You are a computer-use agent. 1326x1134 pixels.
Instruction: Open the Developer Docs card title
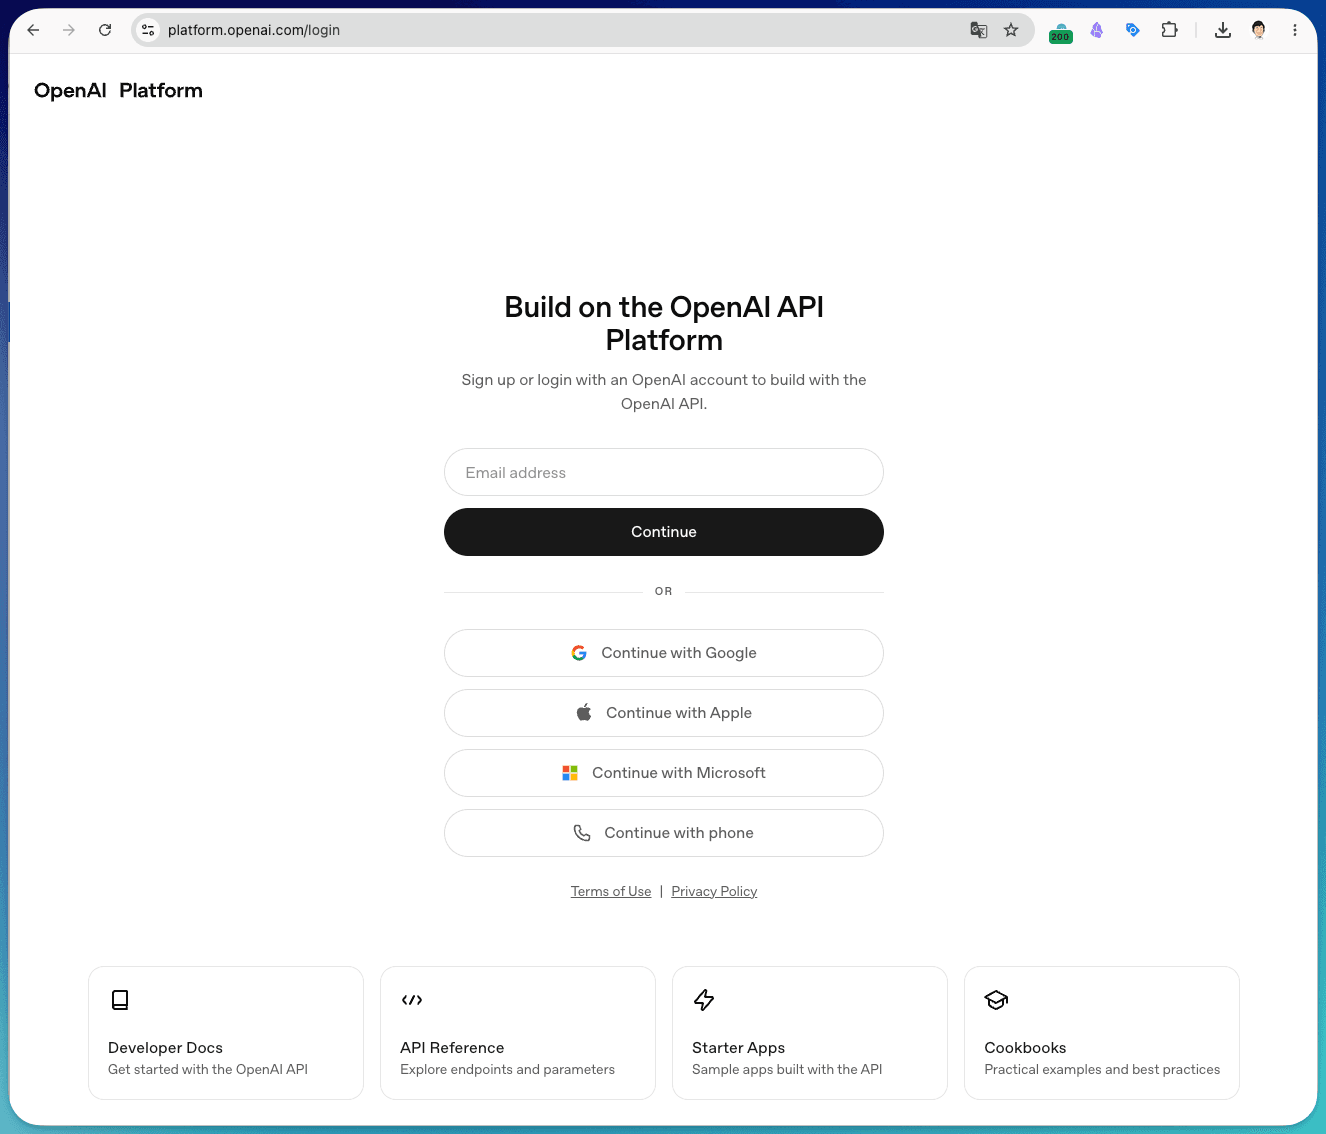pyautogui.click(x=165, y=1047)
